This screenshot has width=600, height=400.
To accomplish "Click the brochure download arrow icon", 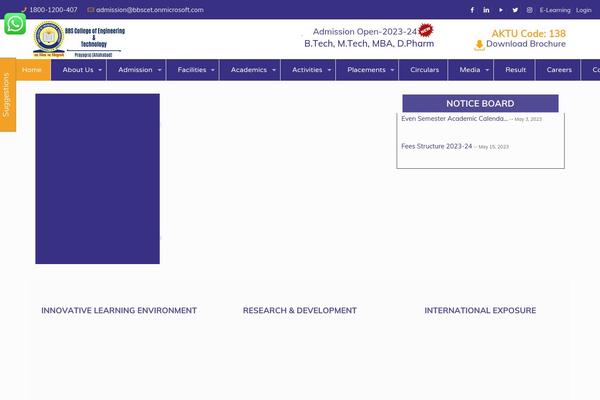I will [x=479, y=45].
